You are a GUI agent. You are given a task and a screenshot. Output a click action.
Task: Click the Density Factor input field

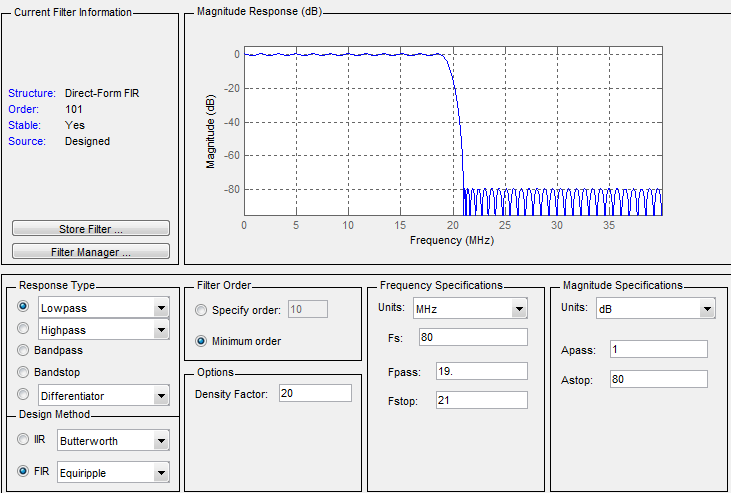pos(316,393)
